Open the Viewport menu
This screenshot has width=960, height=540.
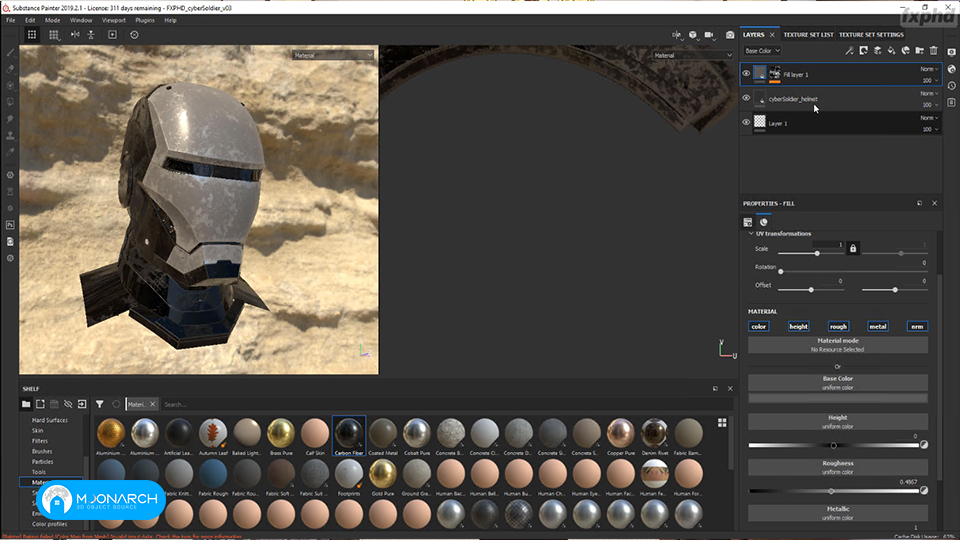coord(113,20)
